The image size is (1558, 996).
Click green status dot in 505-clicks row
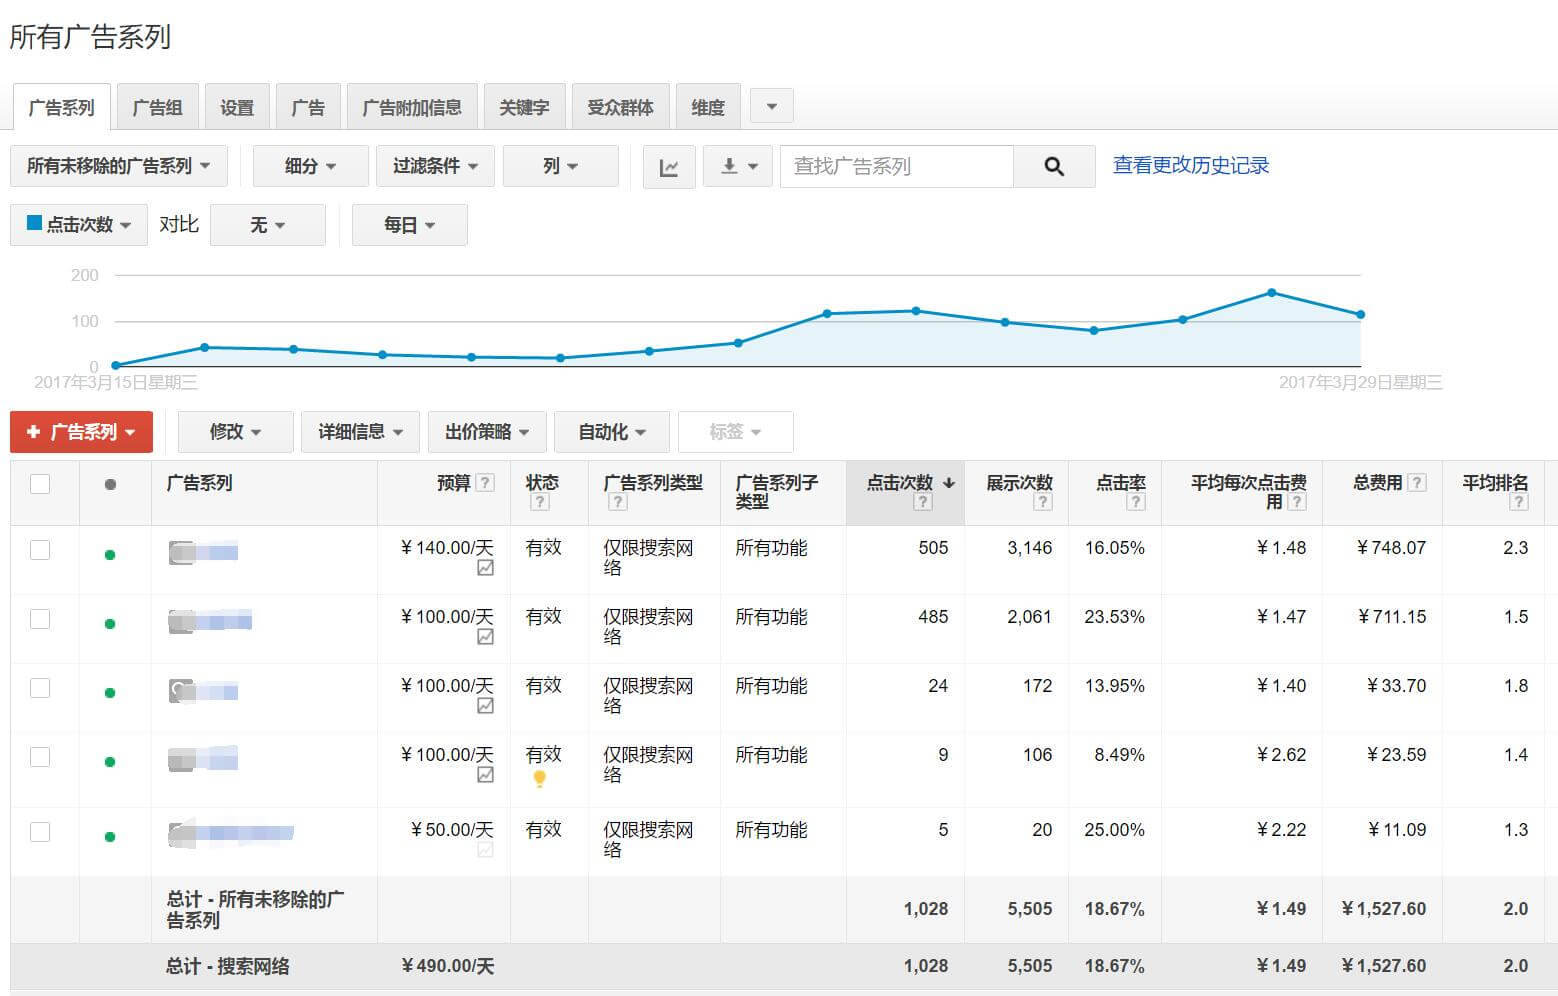click(x=110, y=555)
